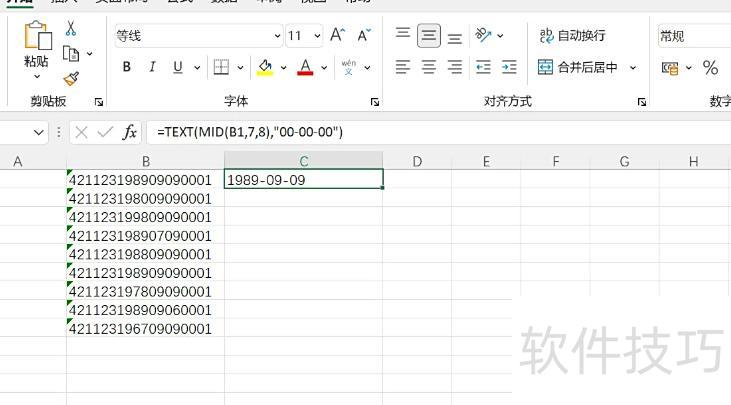Image resolution: width=731 pixels, height=405 pixels.
Task: Select cell with 421123199809090001
Action: pos(145,217)
